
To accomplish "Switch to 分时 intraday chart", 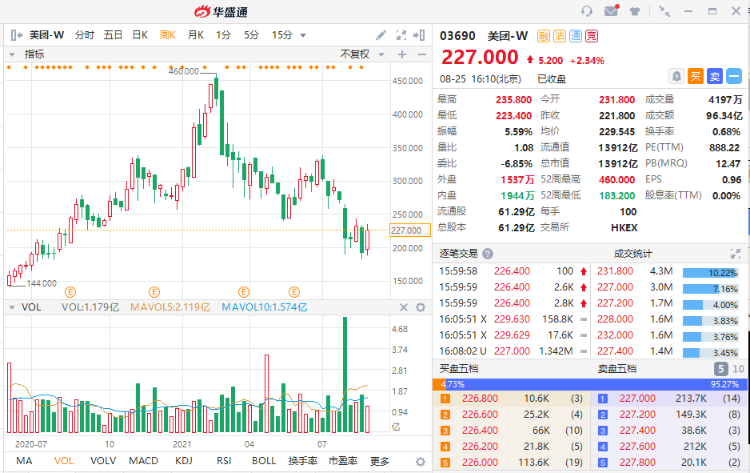I will 85,35.
